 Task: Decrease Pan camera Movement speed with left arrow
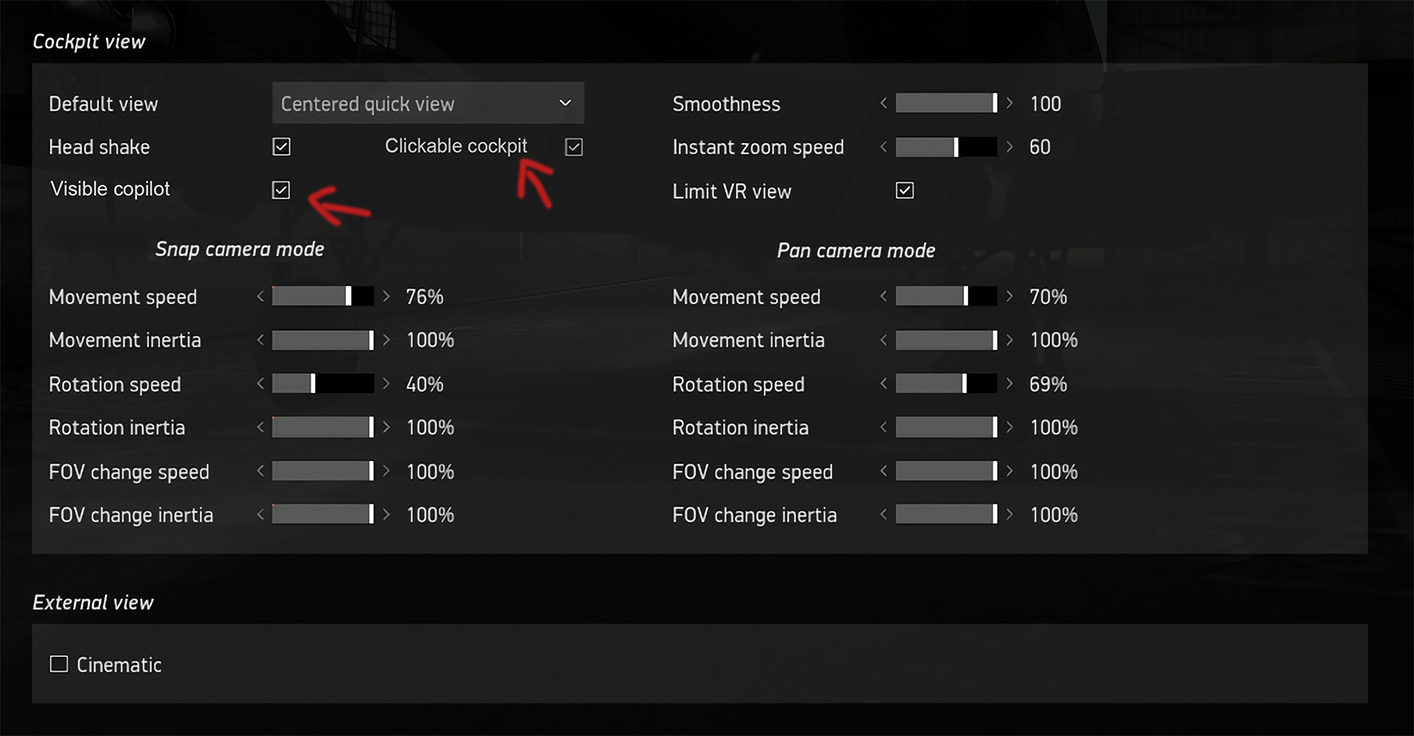(883, 297)
